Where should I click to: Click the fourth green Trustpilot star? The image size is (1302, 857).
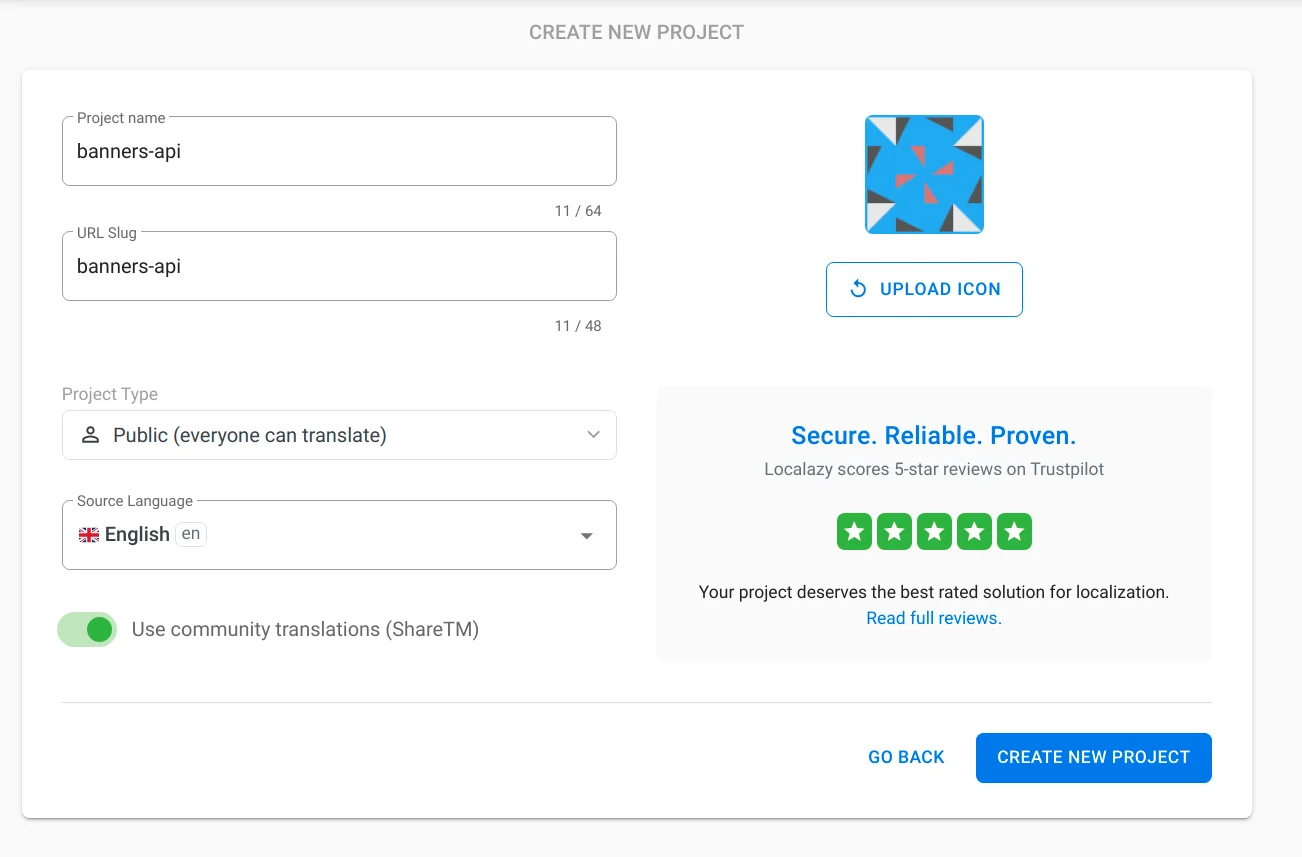[x=974, y=532]
